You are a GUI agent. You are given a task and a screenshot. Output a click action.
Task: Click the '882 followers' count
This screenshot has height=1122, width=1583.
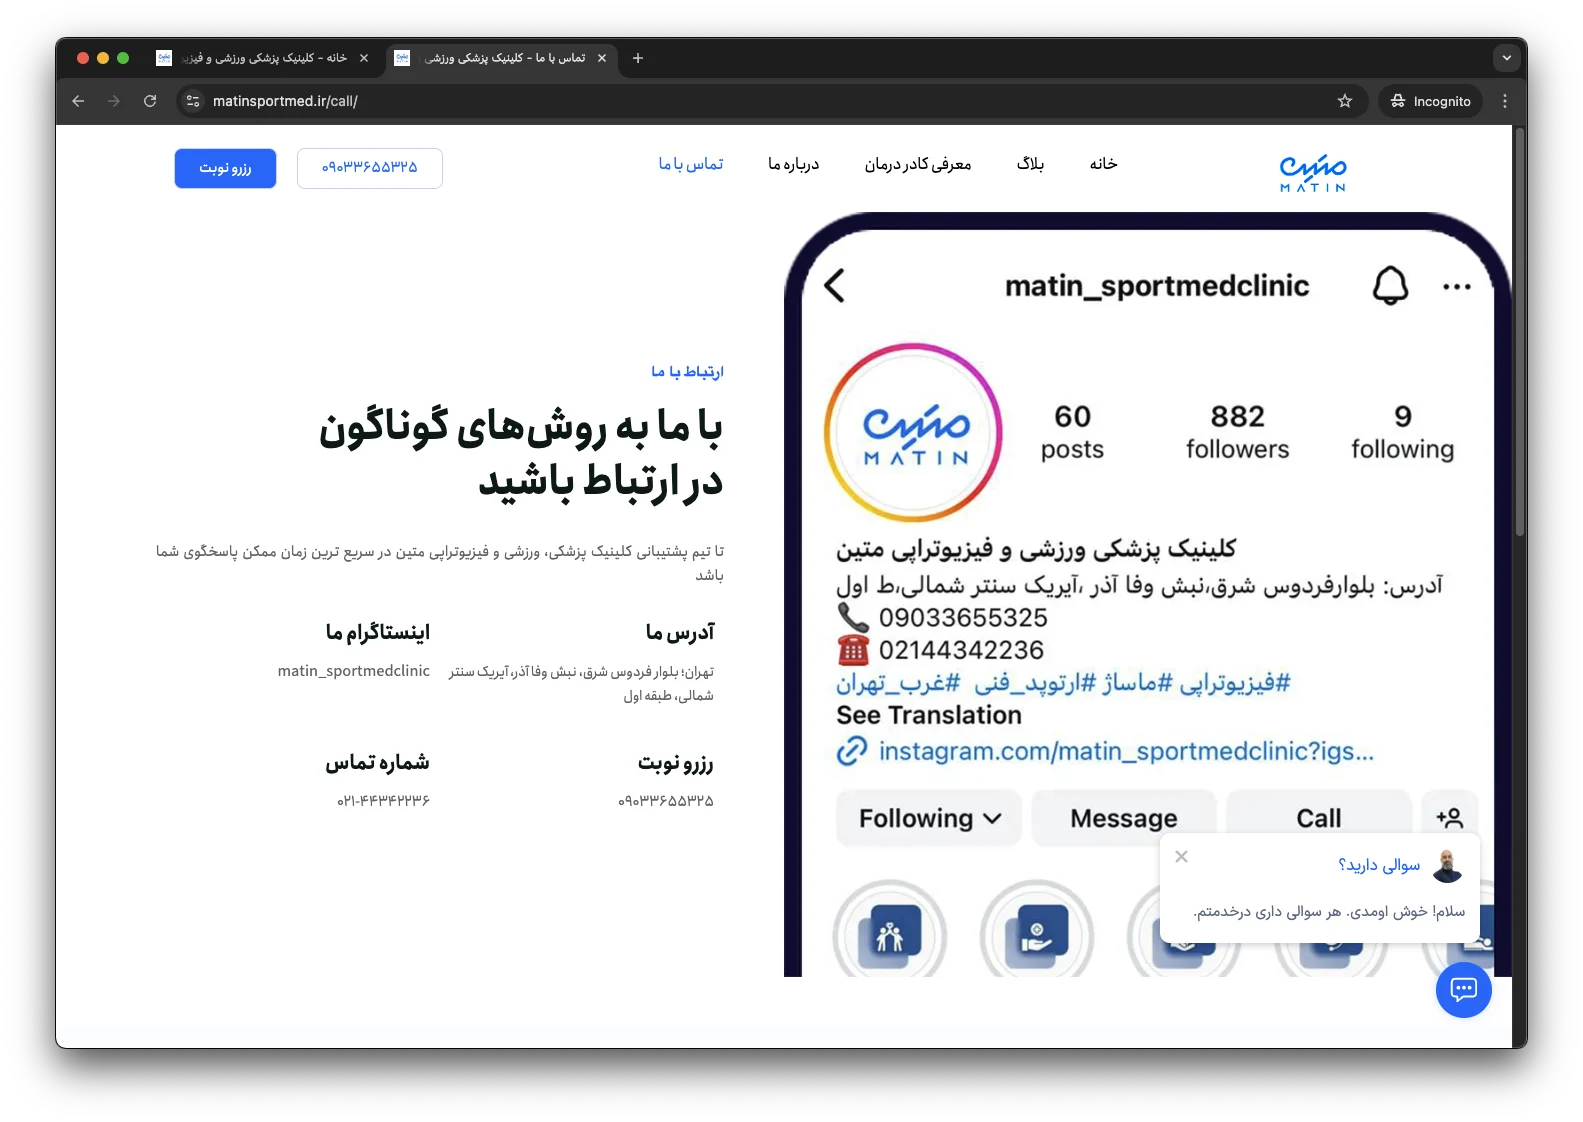point(1237,432)
